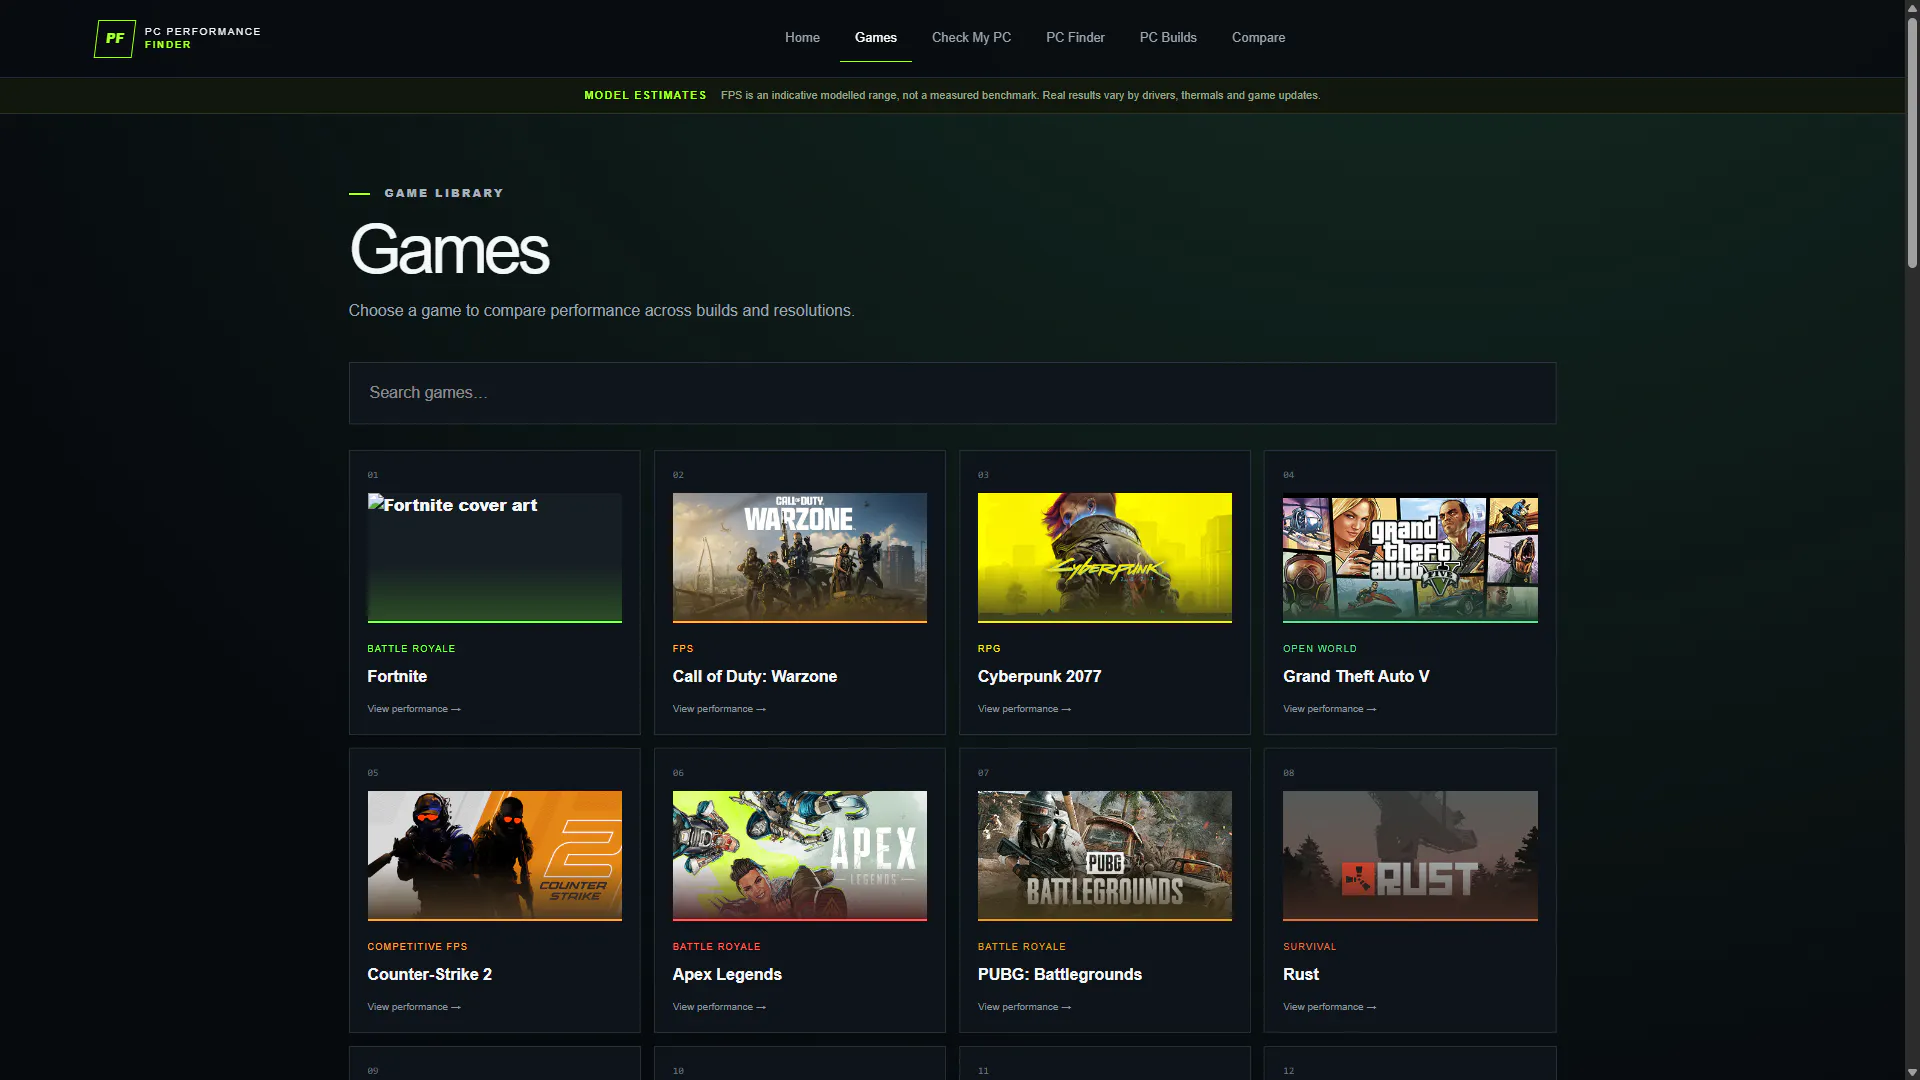Click the RPG tag on Cyberpunk card
Image resolution: width=1920 pixels, height=1080 pixels.
pos(989,649)
